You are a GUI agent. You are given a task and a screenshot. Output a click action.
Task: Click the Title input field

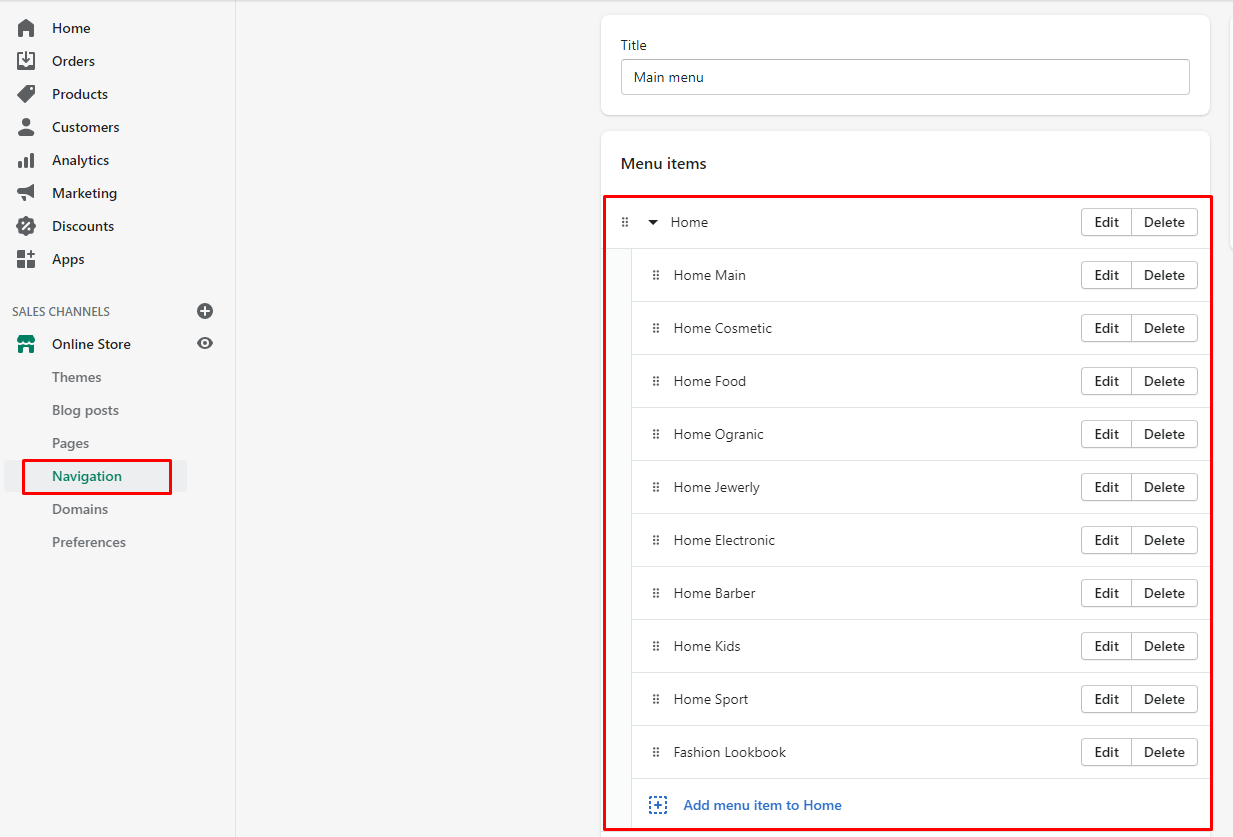905,77
